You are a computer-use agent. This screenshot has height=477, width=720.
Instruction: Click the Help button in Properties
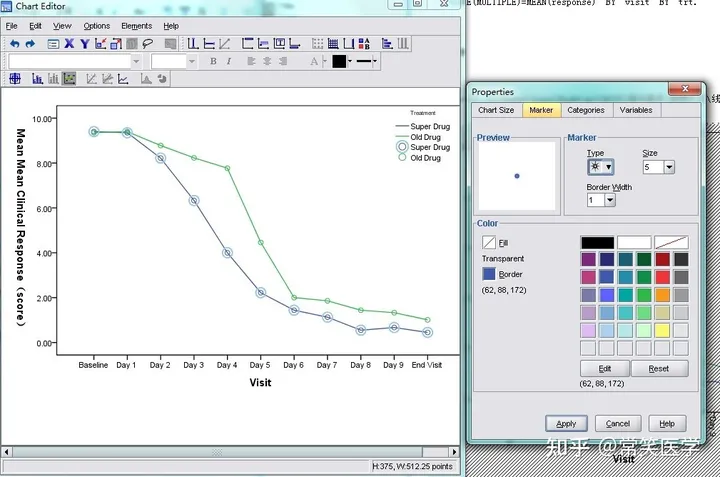[x=667, y=424]
